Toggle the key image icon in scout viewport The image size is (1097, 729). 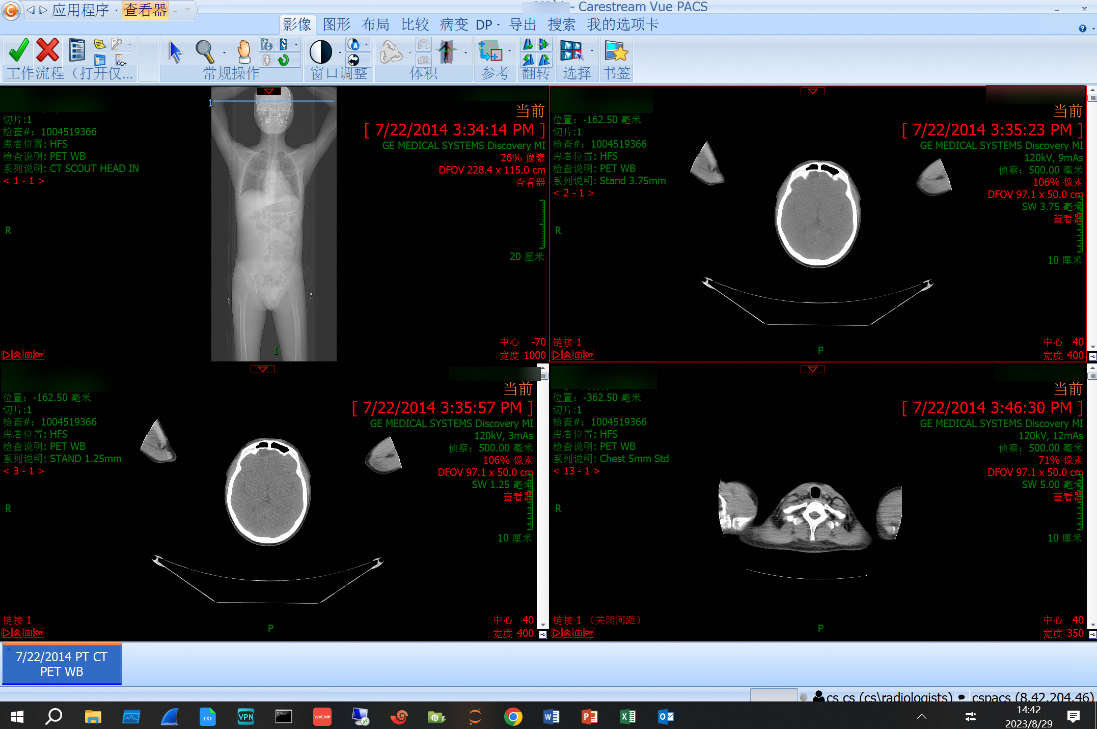coord(39,355)
